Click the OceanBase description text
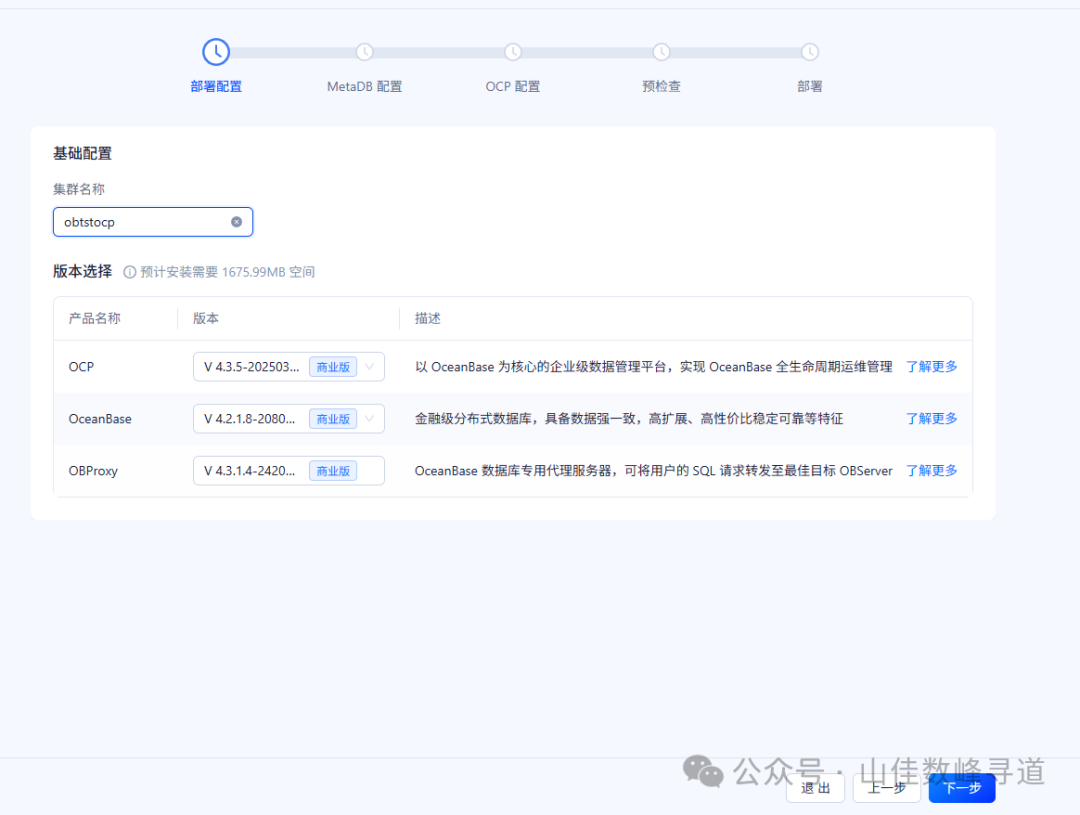 [x=629, y=419]
